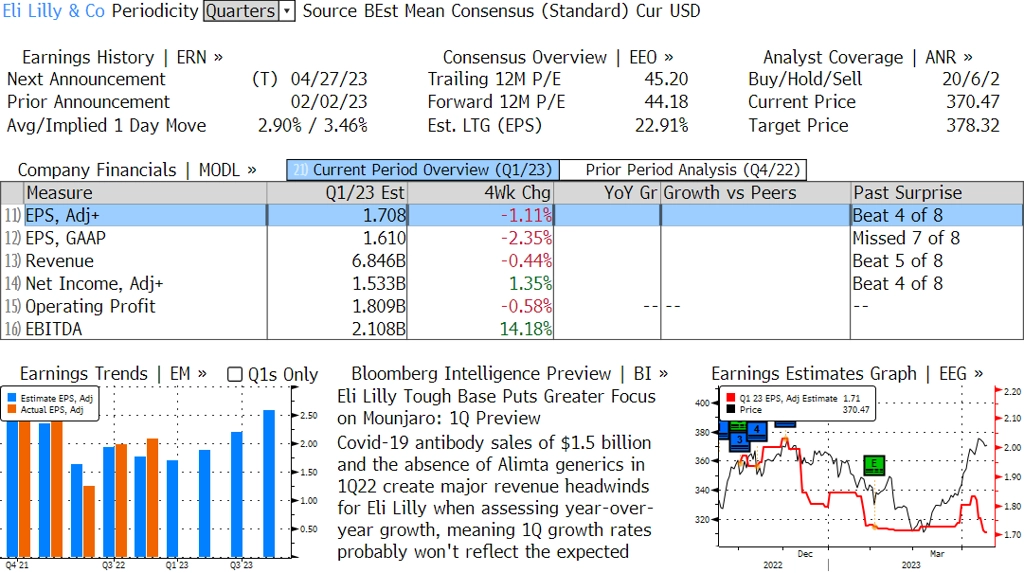The width and height of the screenshot is (1024, 573).
Task: Click the YoY Gr column header
Action: 607,193
